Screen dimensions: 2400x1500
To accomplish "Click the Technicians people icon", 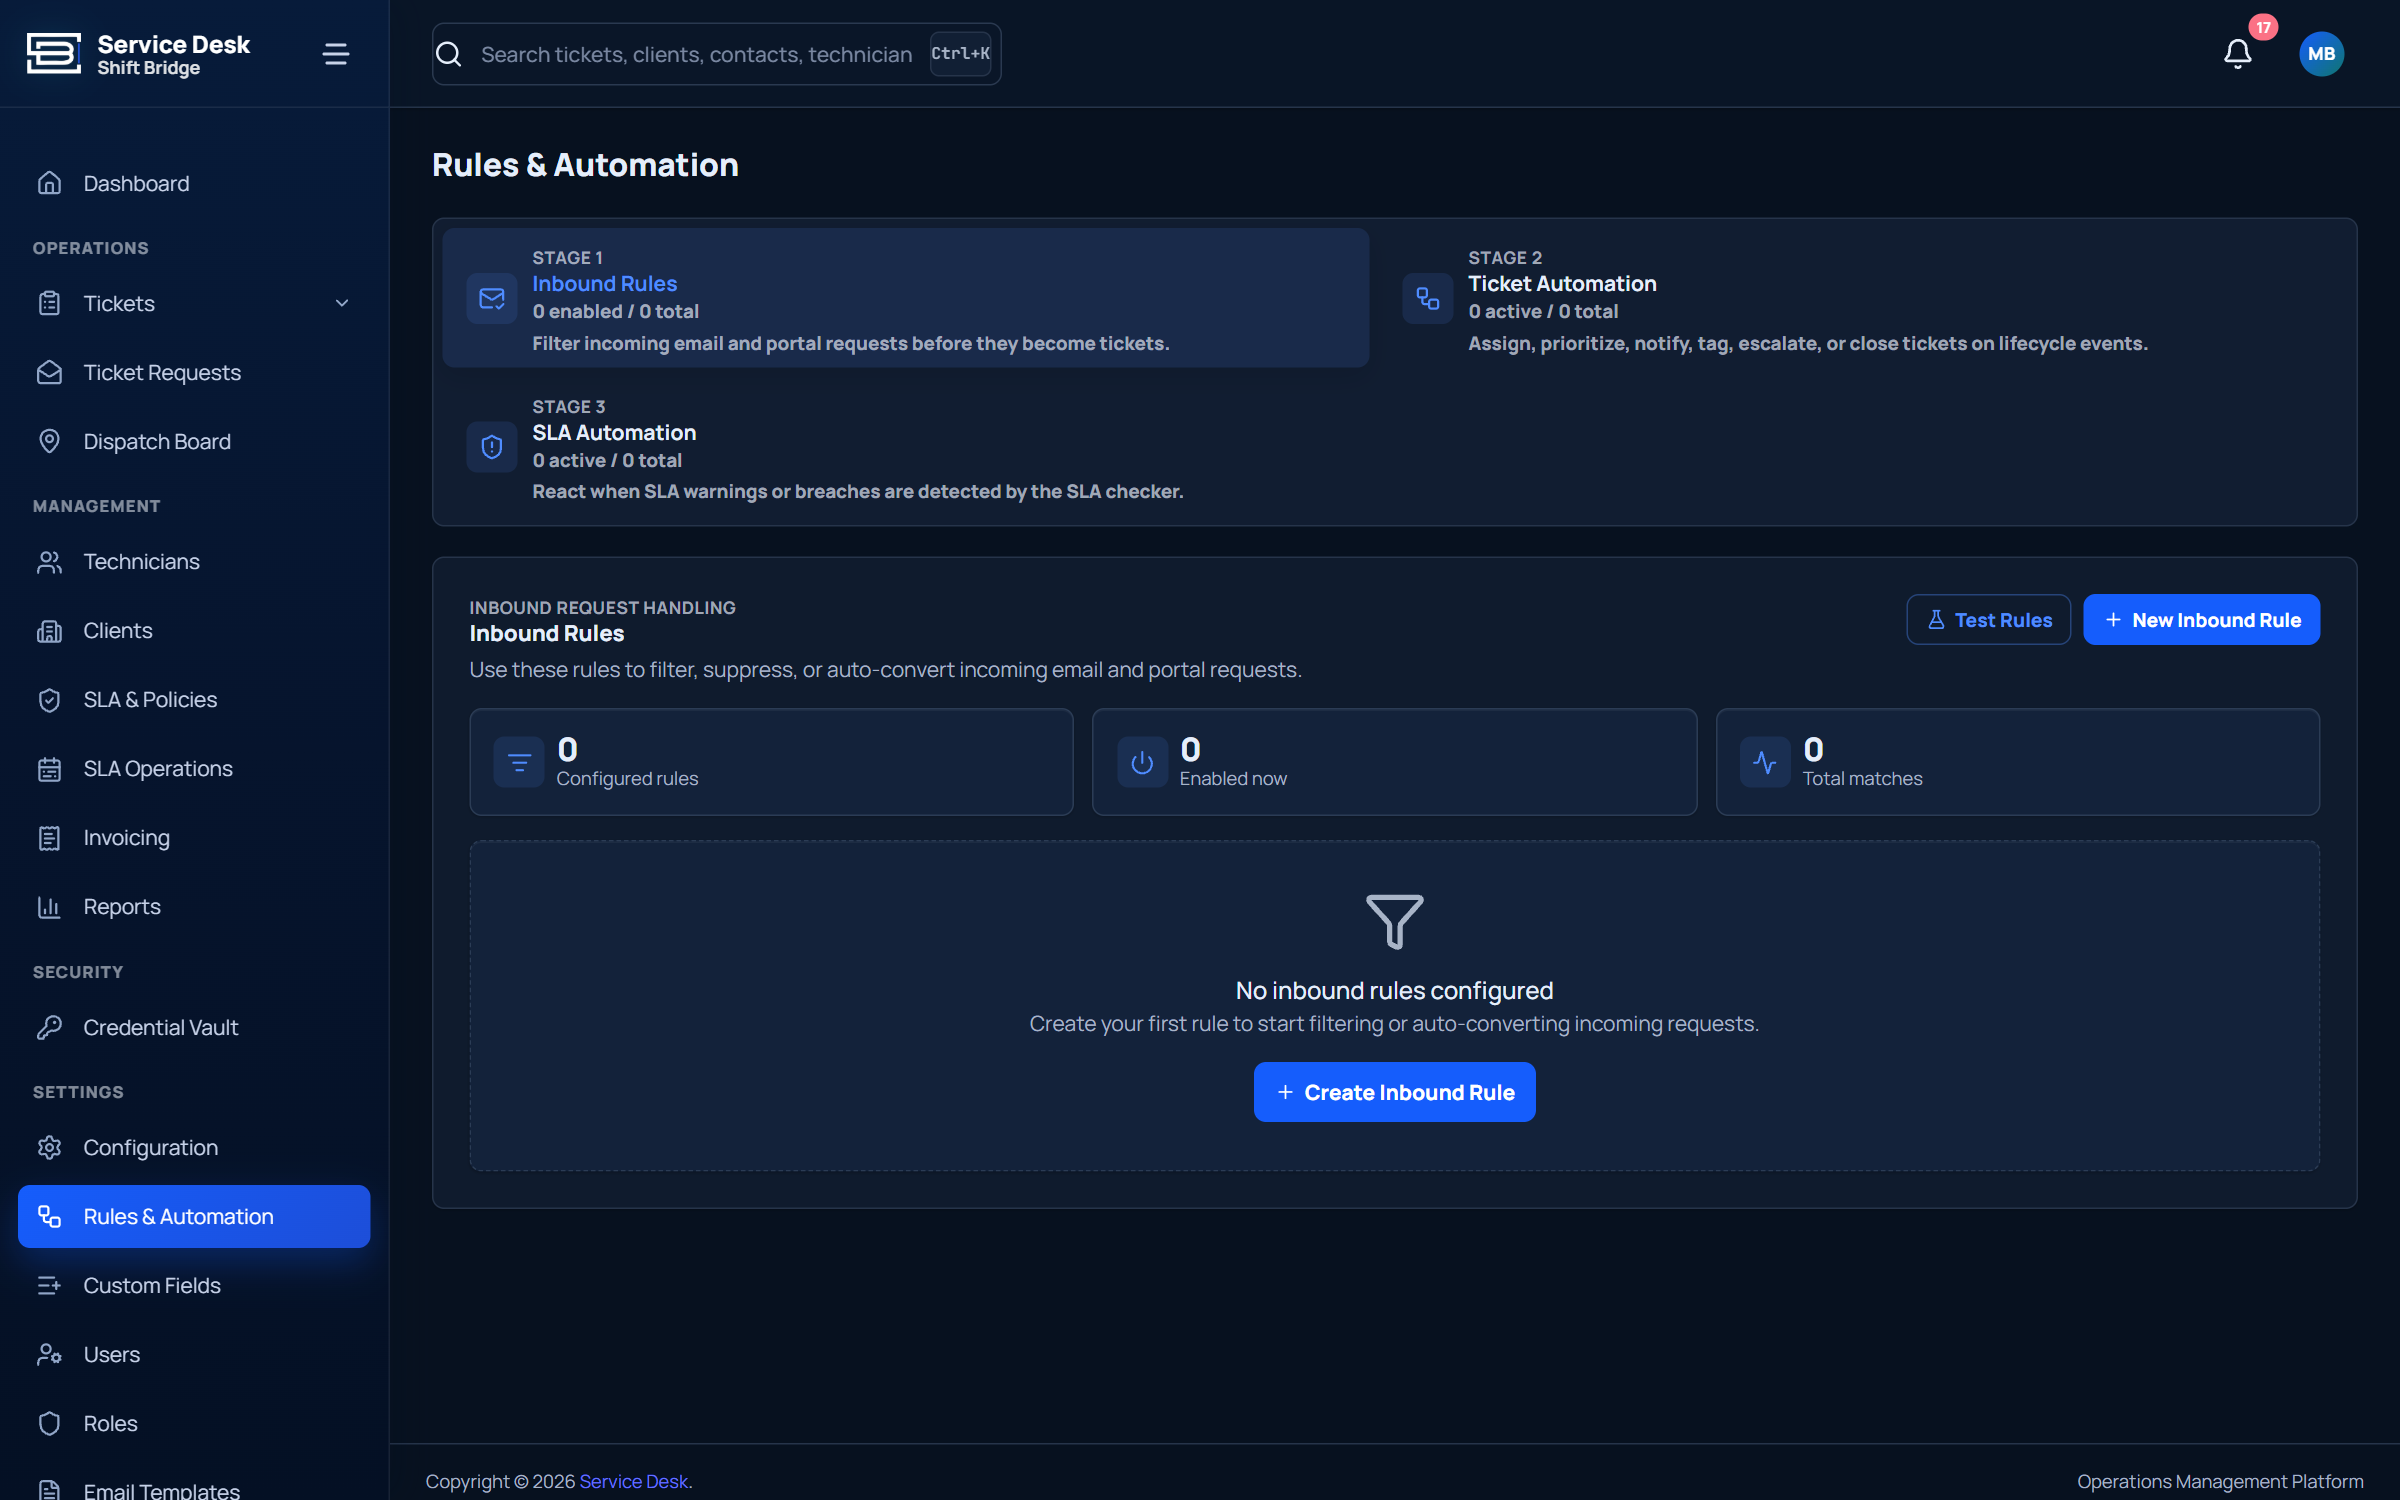I will click(49, 562).
